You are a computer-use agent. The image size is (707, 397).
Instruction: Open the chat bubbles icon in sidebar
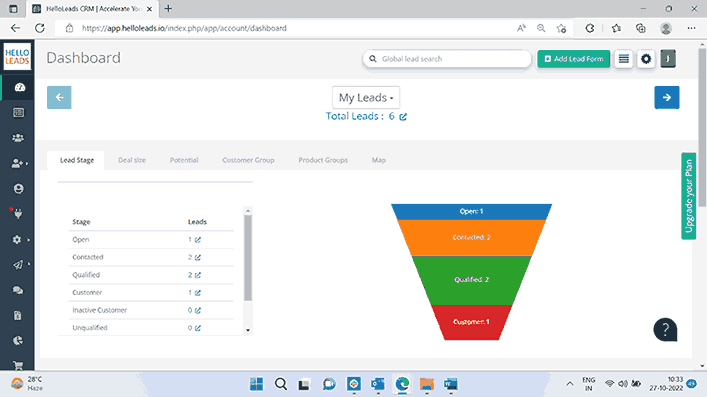[x=18, y=290]
